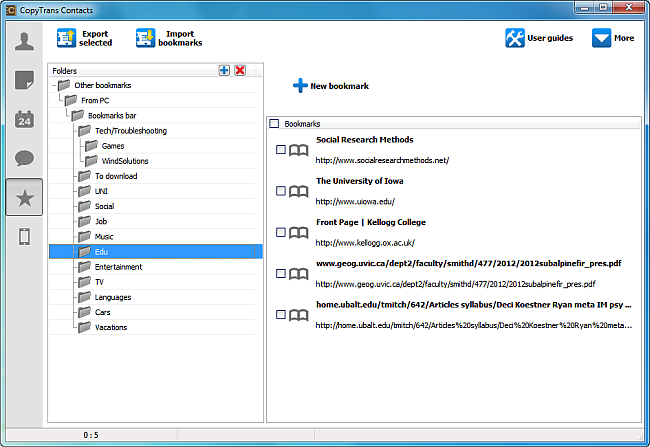Click the folder icon beside Cars
Screen dimensions: 650x447
[84, 312]
